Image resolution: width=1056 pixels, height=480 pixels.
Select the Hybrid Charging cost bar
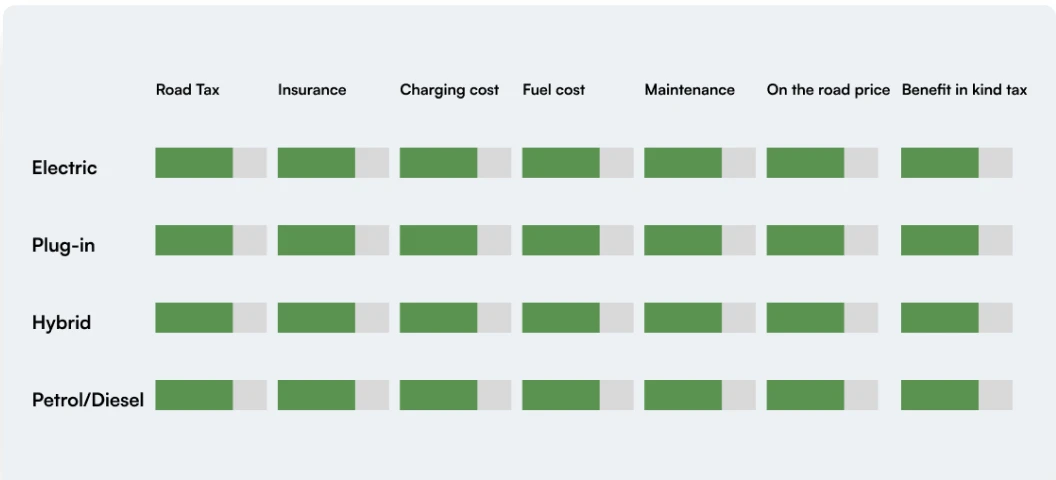455,318
